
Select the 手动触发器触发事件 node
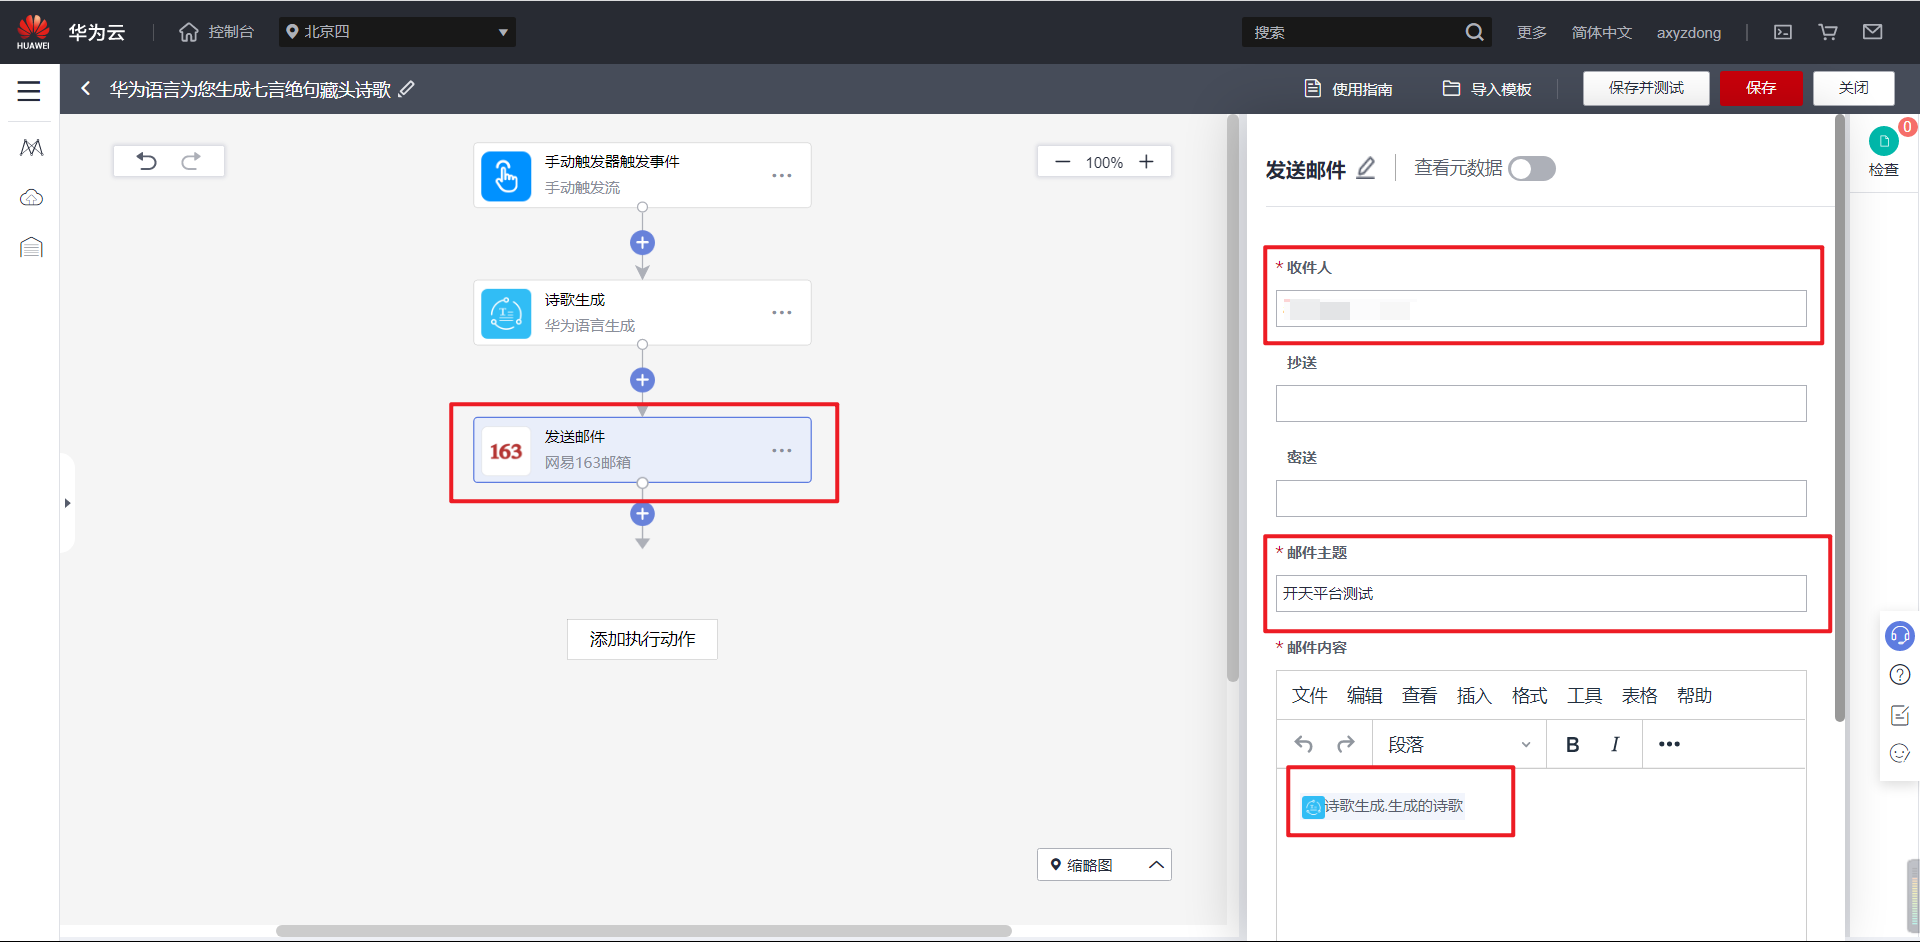click(x=642, y=175)
